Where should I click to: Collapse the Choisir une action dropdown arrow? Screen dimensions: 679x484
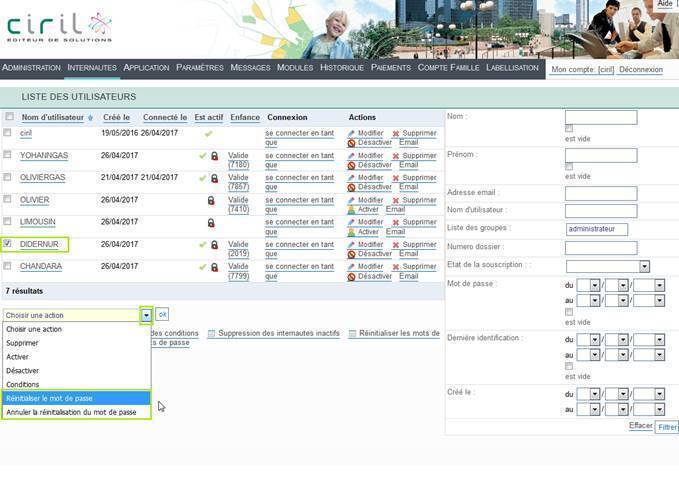[x=146, y=315]
